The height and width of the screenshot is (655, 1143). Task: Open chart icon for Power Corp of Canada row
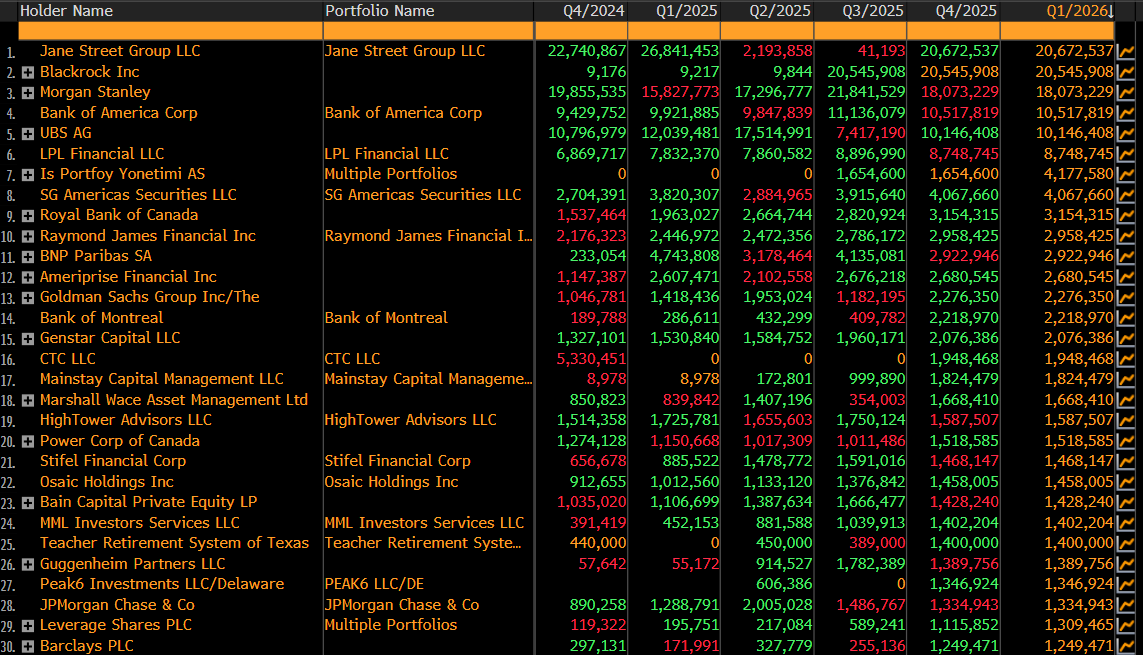pyautogui.click(x=1126, y=441)
